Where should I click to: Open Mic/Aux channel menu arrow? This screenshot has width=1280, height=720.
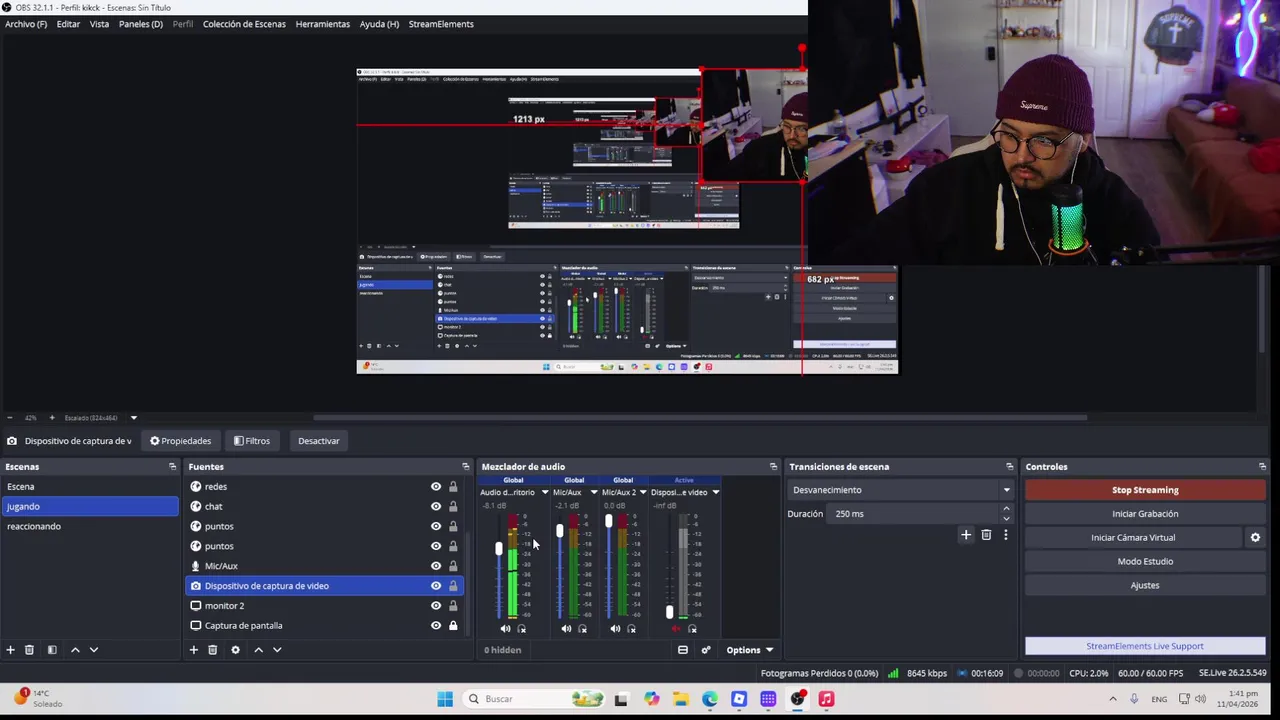[594, 492]
